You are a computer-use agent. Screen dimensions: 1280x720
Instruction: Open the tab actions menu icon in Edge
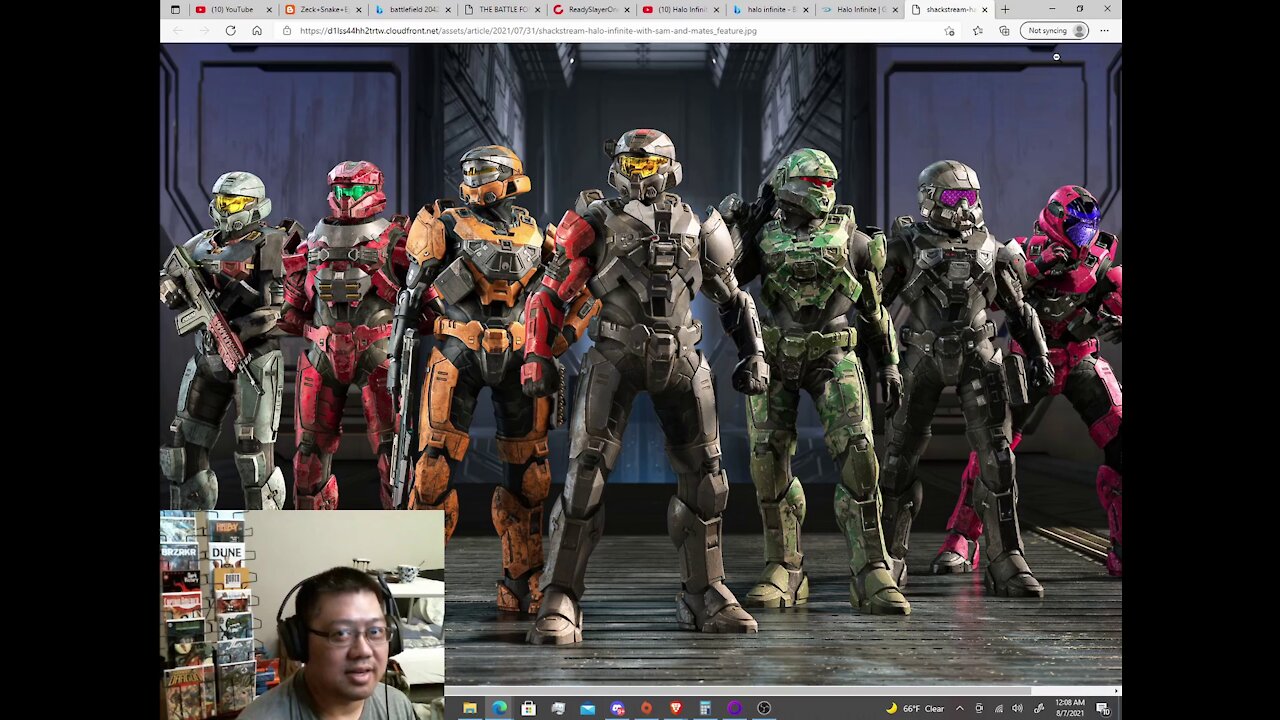pos(175,9)
